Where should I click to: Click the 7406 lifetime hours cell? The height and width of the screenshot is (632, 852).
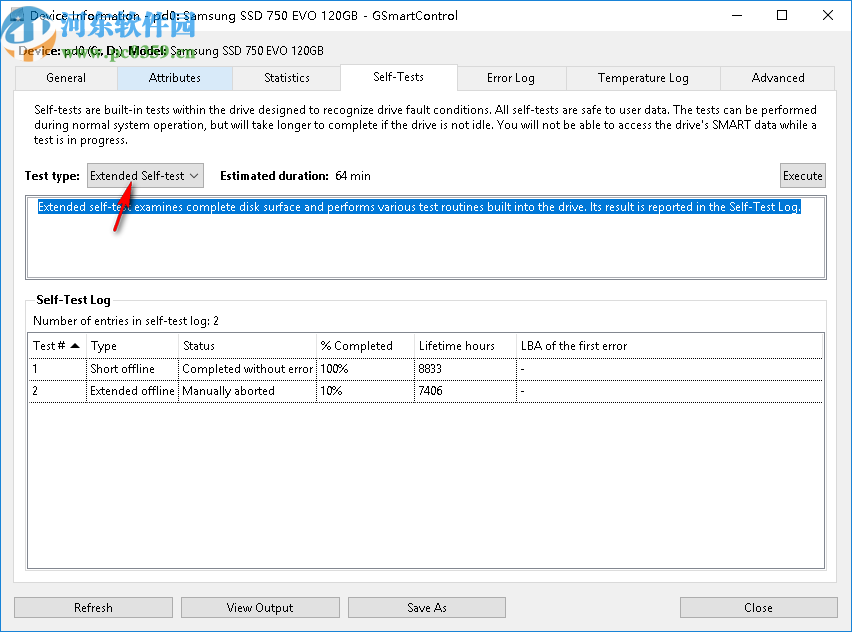tap(465, 391)
